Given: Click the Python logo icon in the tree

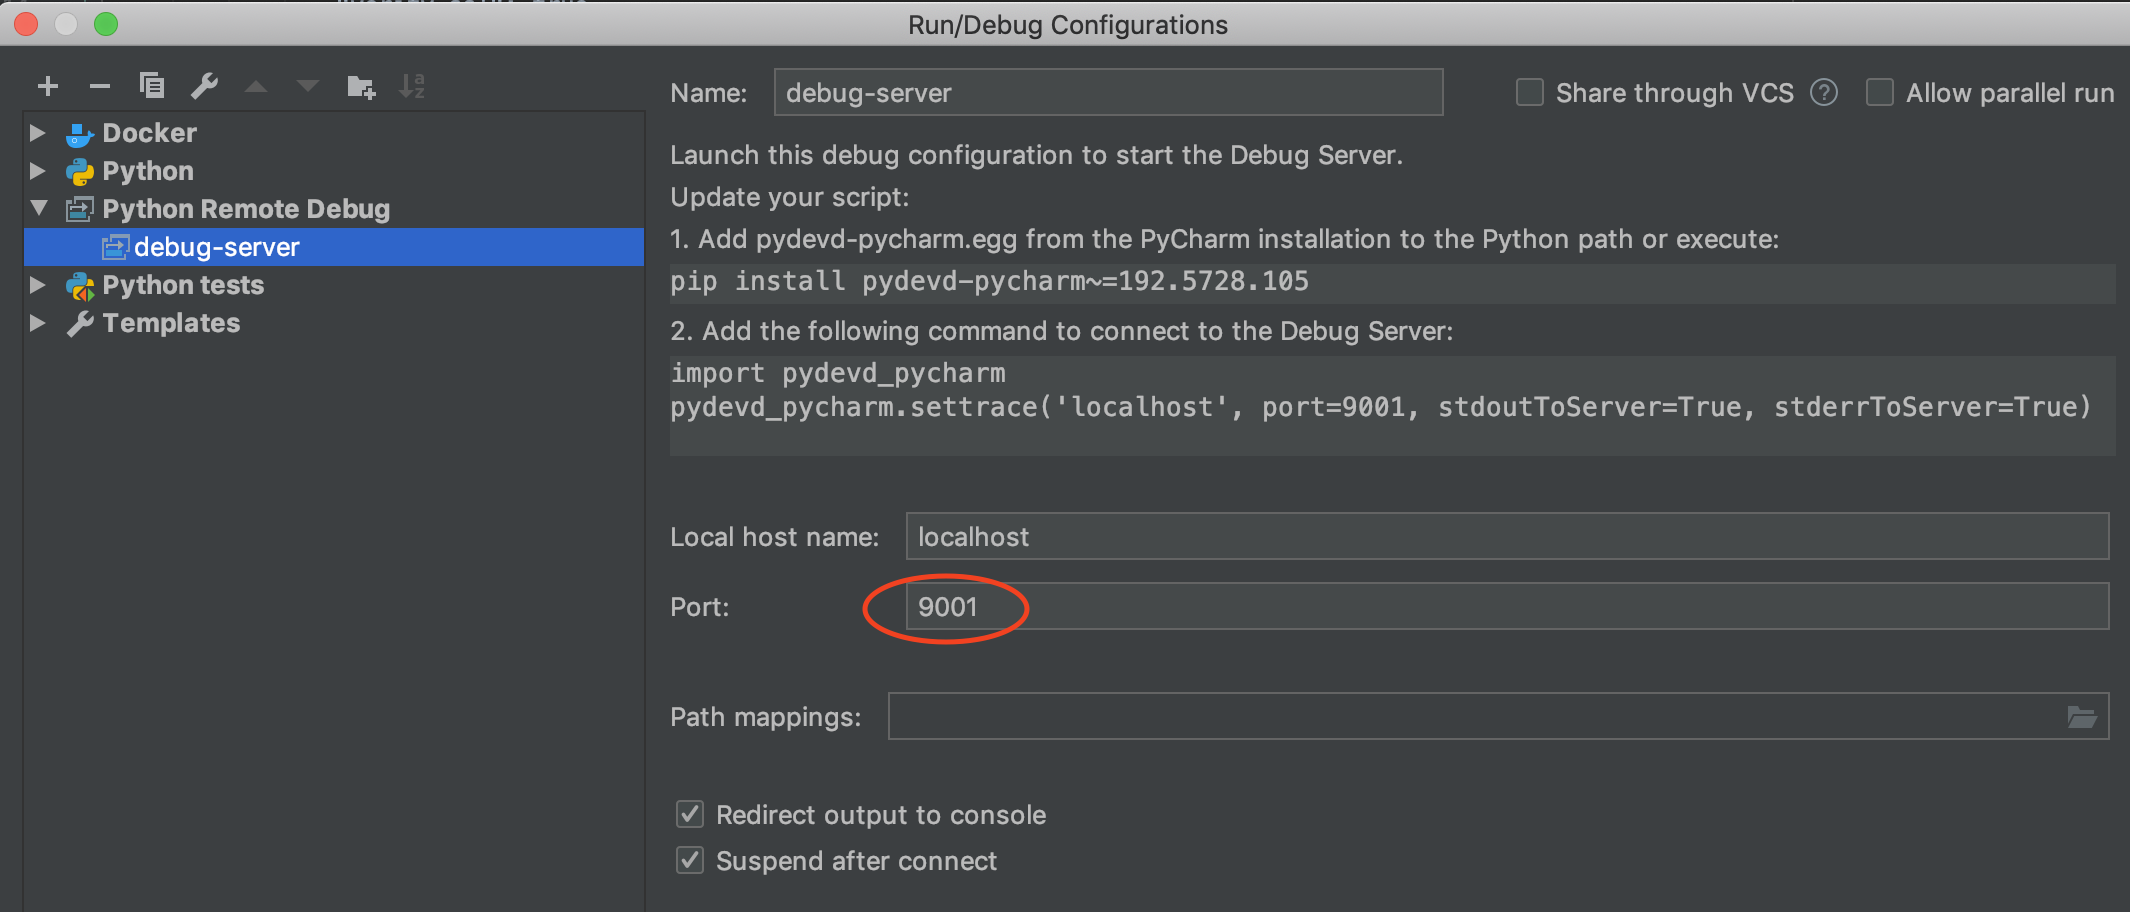Looking at the screenshot, I should pyautogui.click(x=79, y=171).
